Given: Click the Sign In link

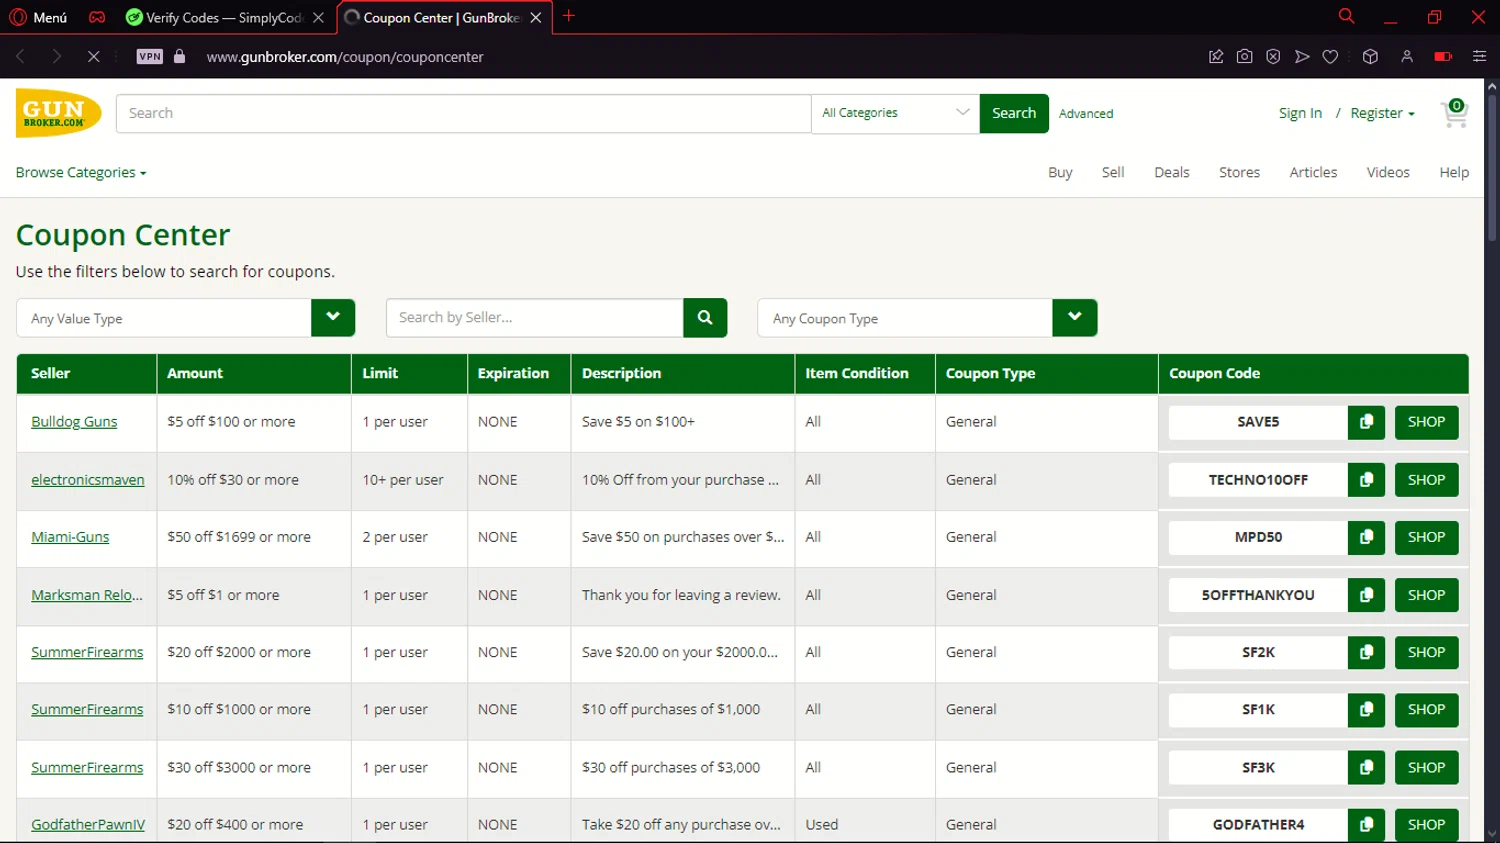Looking at the screenshot, I should tap(1300, 114).
